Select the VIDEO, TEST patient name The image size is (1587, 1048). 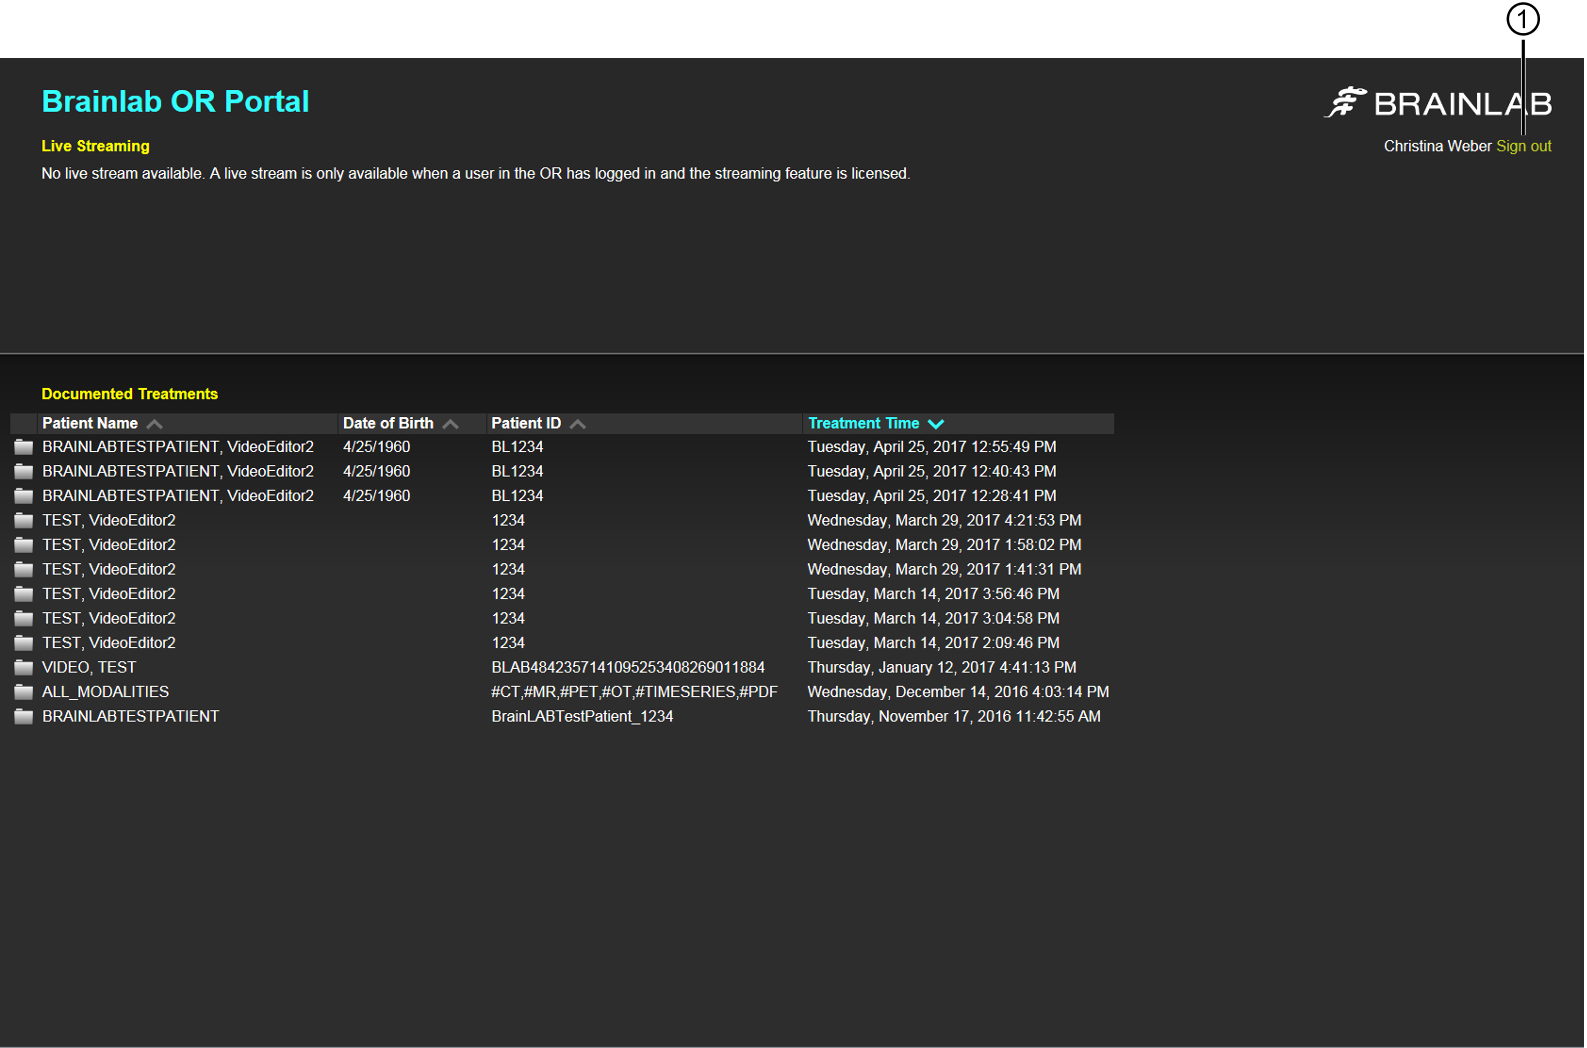click(89, 667)
